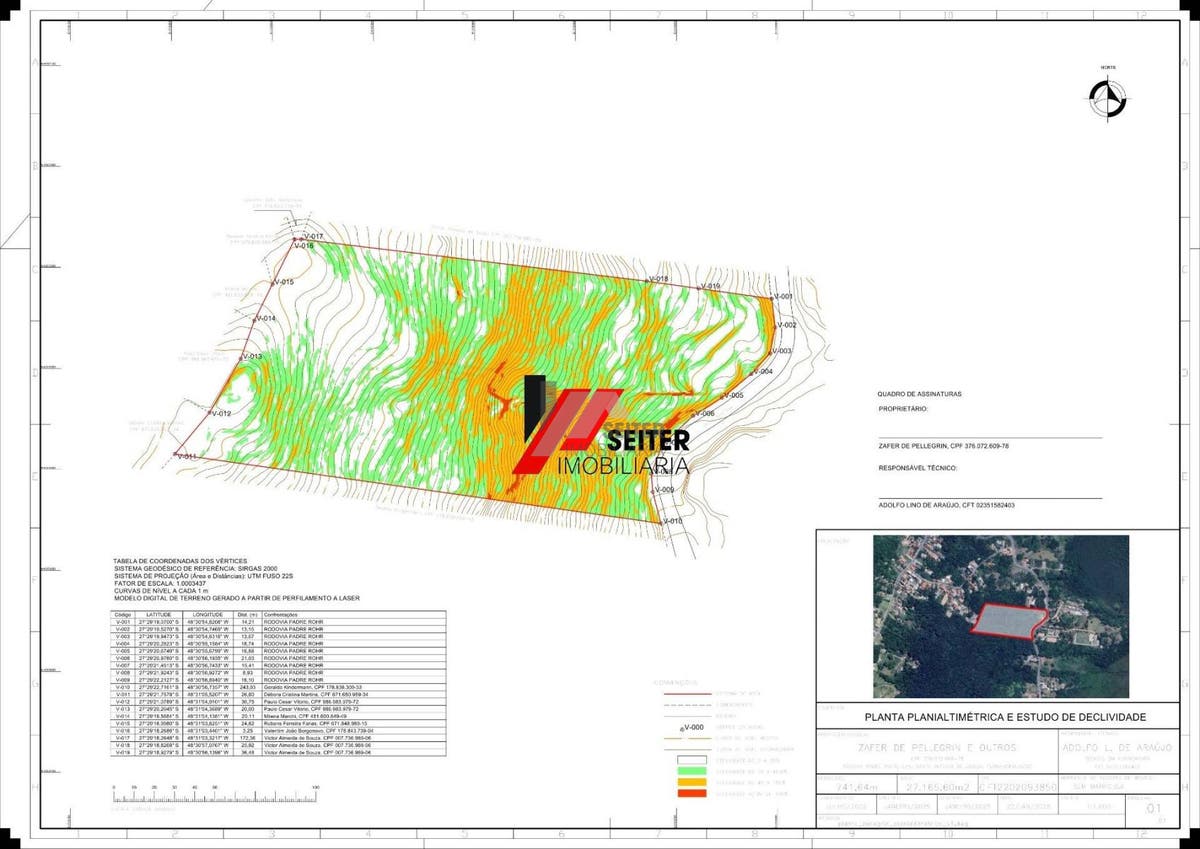Click vertex marker V-011 on the plan
Image resolution: width=1200 pixels, height=849 pixels.
(185, 456)
